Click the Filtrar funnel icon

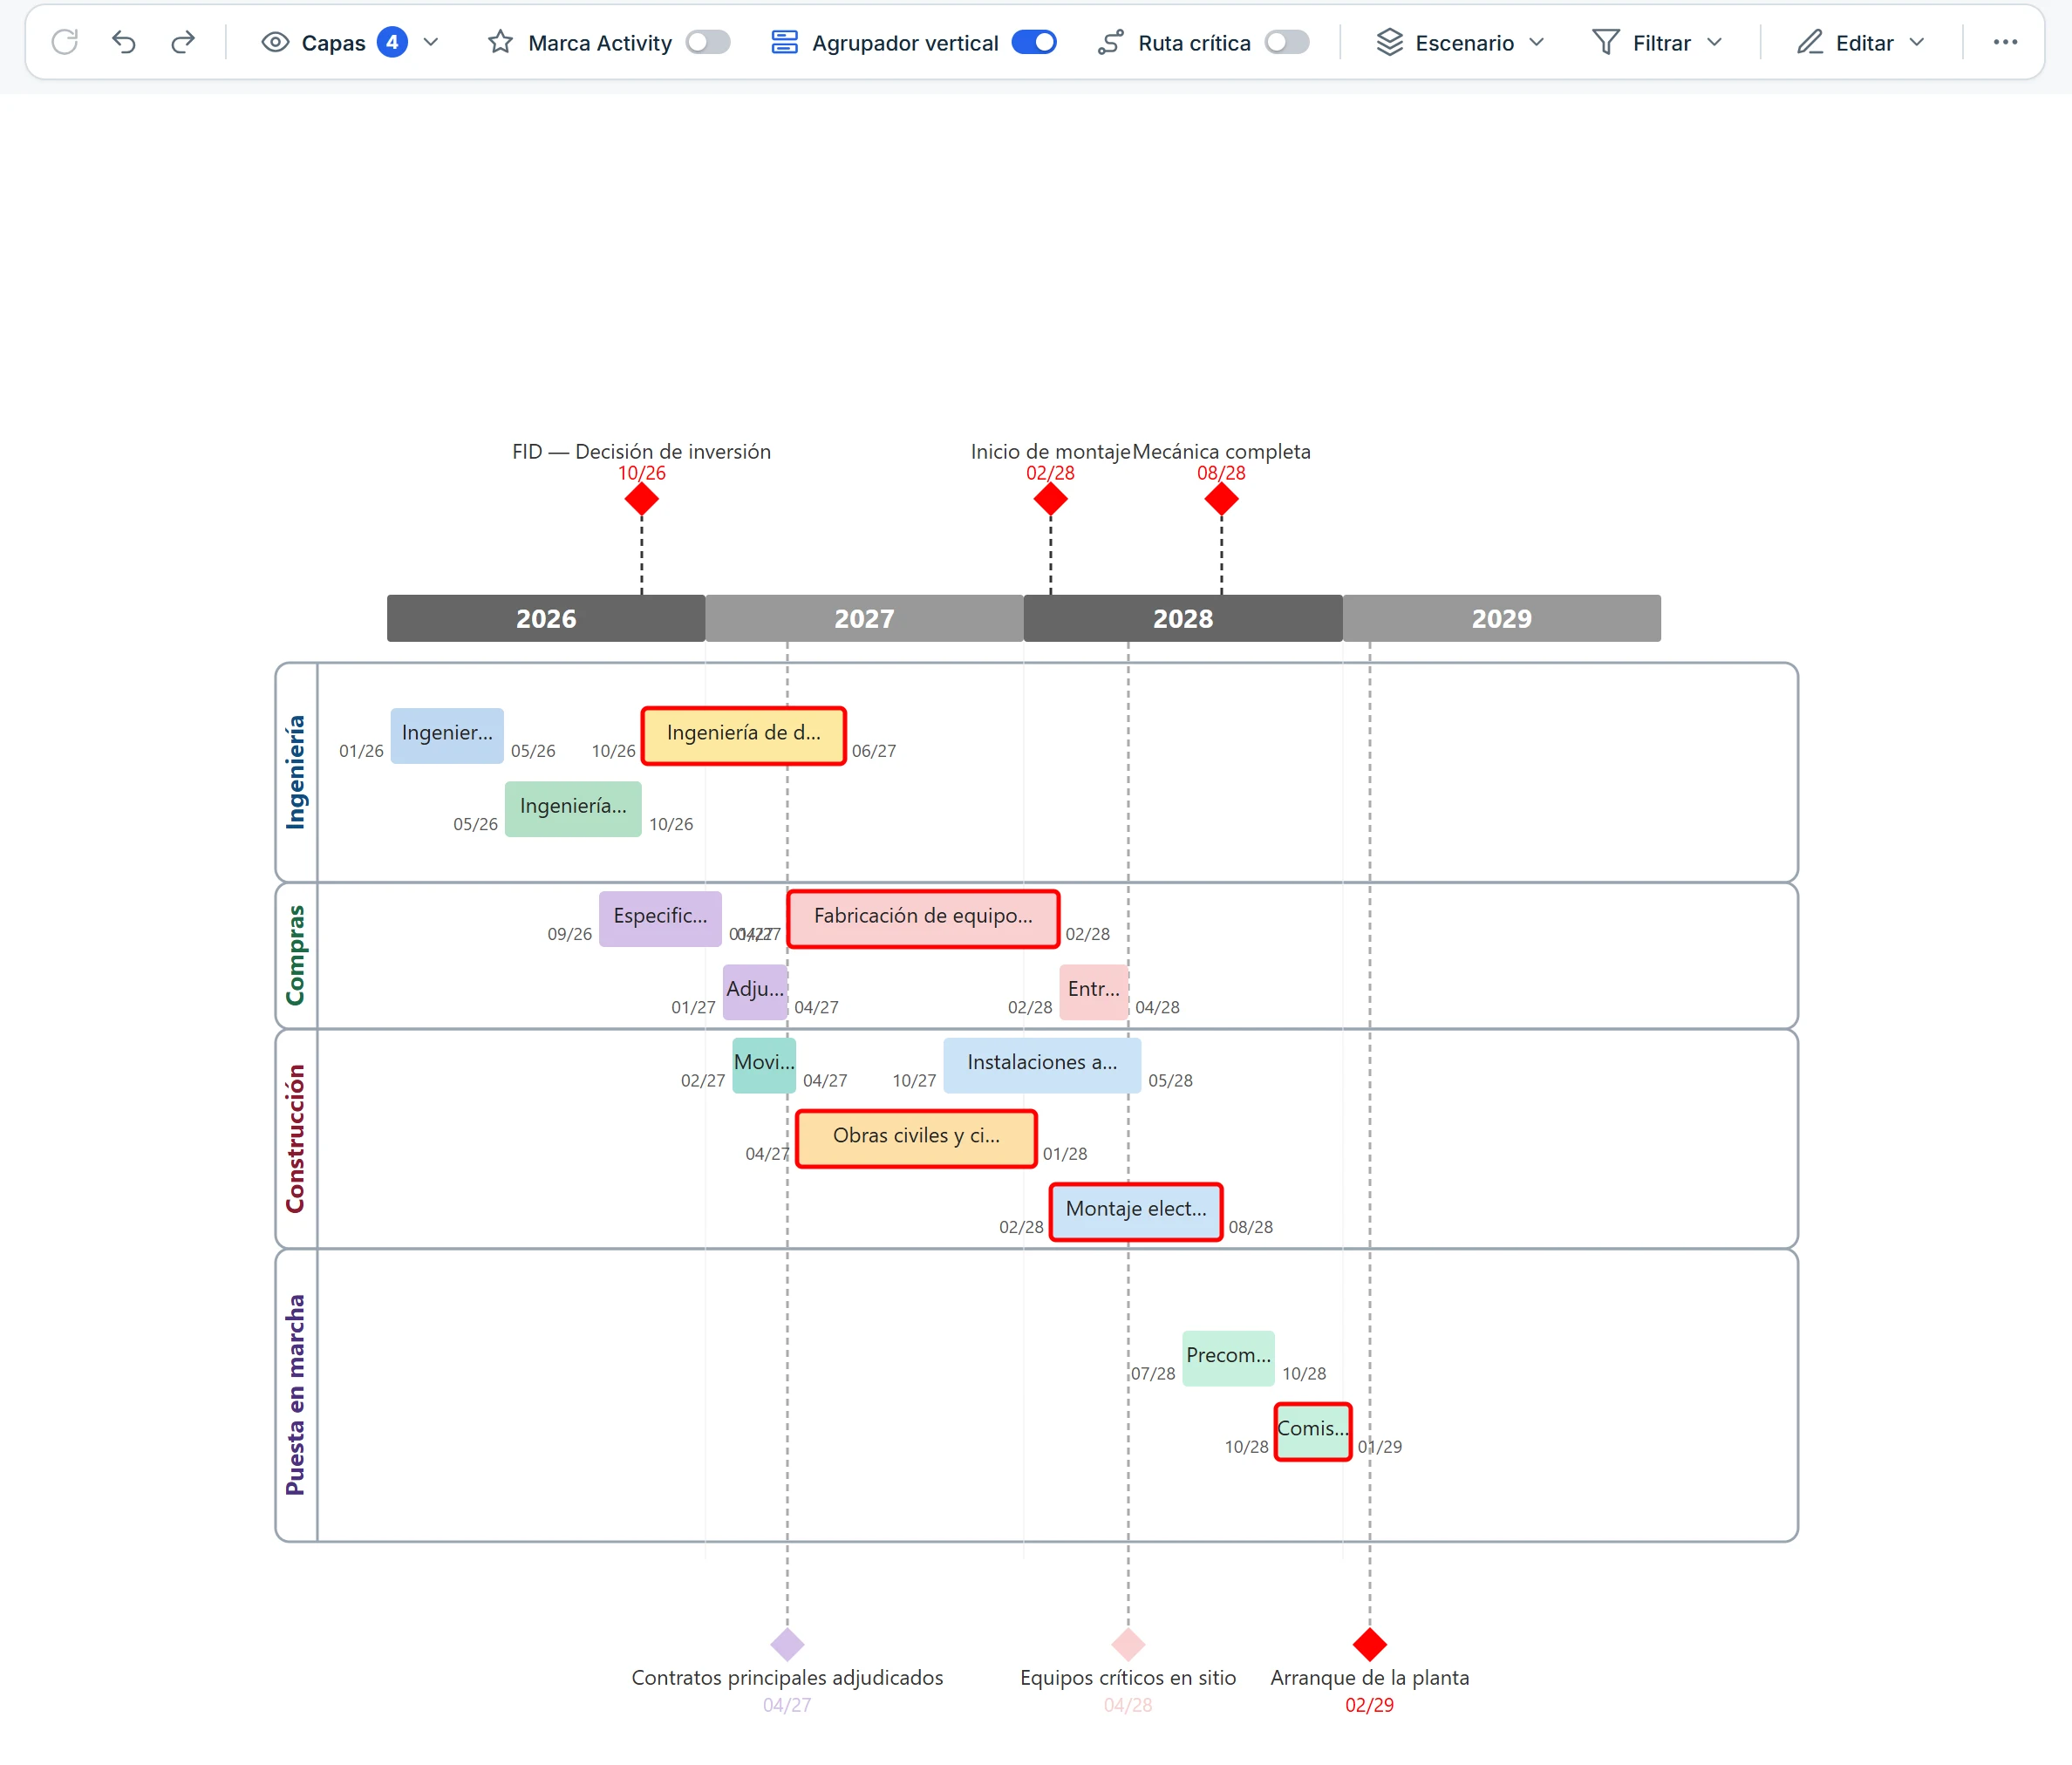coord(1605,42)
